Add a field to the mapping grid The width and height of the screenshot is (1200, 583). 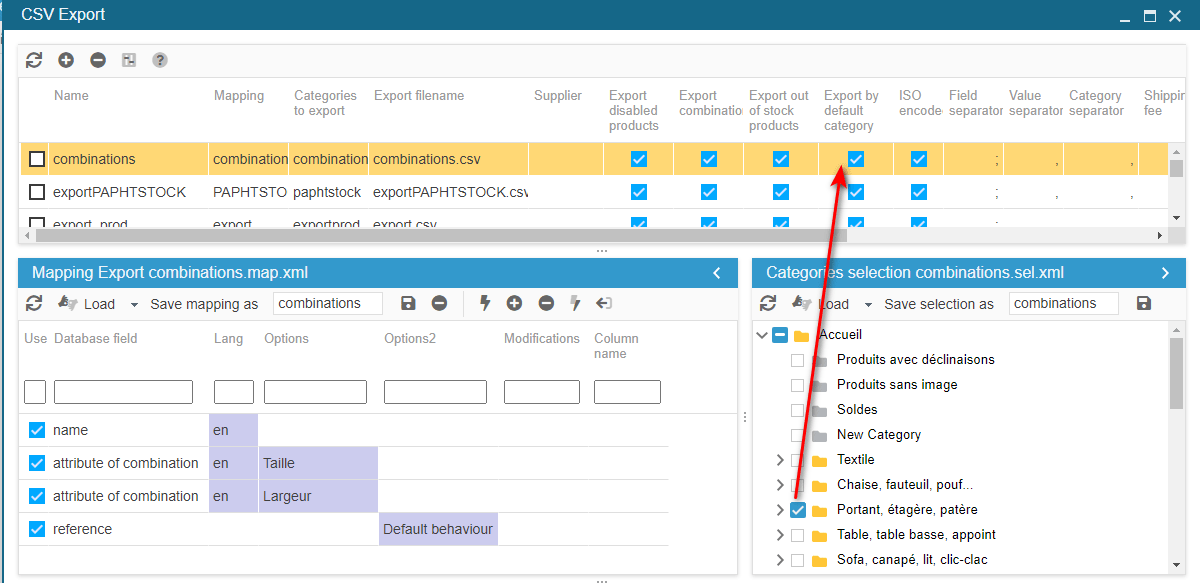(514, 304)
